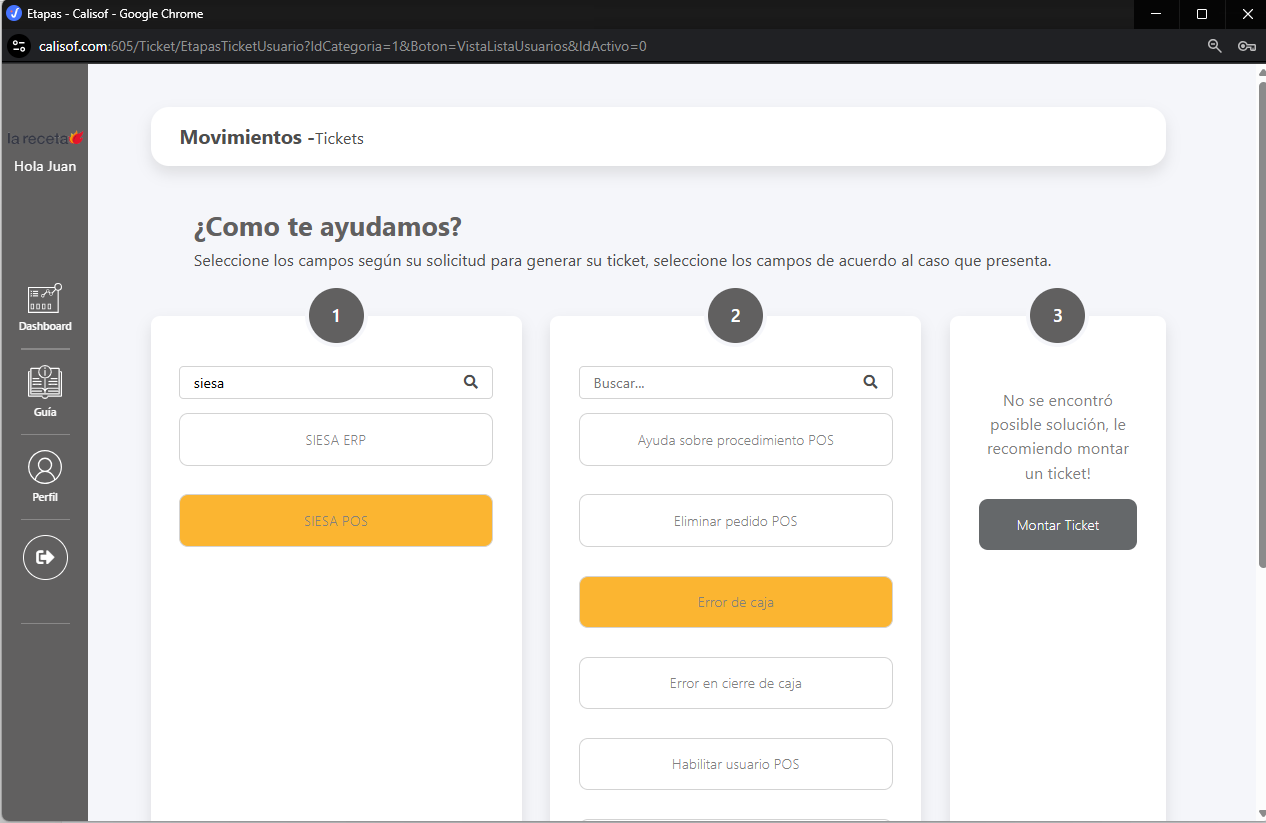The height and width of the screenshot is (823, 1266).
Task: Focus the search field containing siesa
Action: coord(336,382)
